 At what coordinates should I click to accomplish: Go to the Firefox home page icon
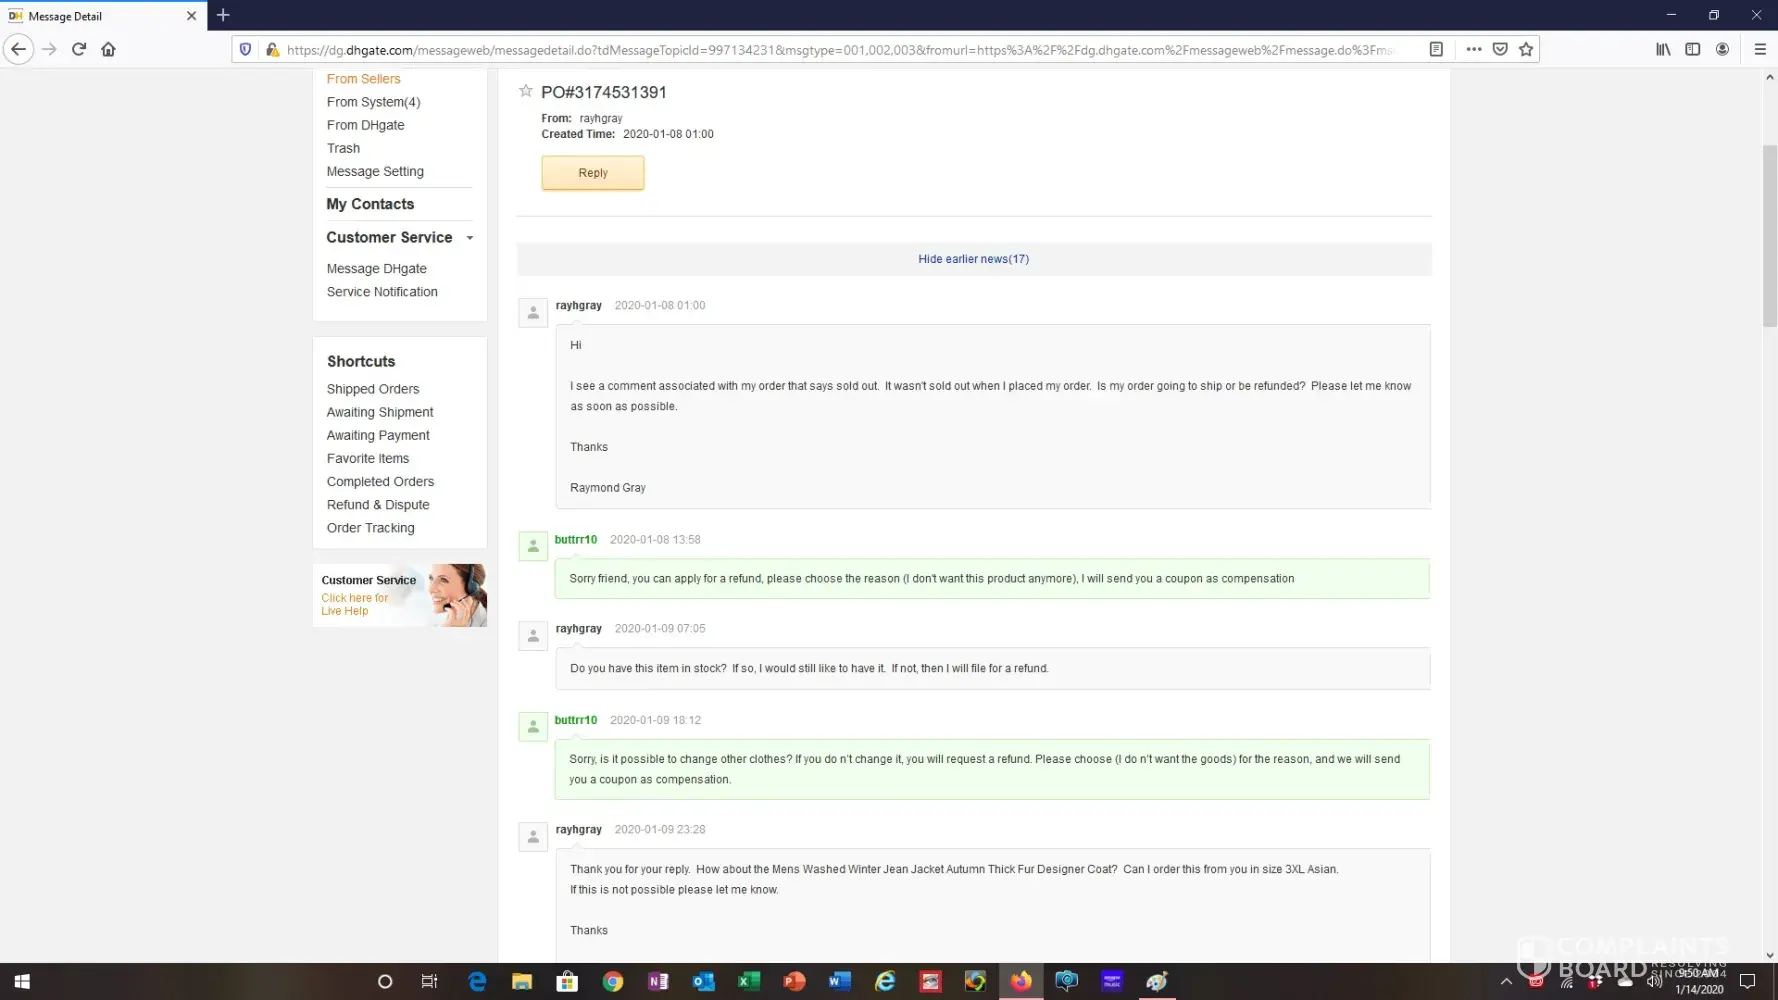108,49
